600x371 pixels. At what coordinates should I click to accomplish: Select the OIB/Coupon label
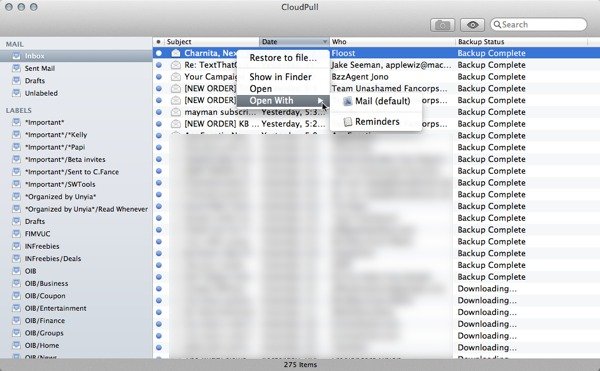click(76, 296)
